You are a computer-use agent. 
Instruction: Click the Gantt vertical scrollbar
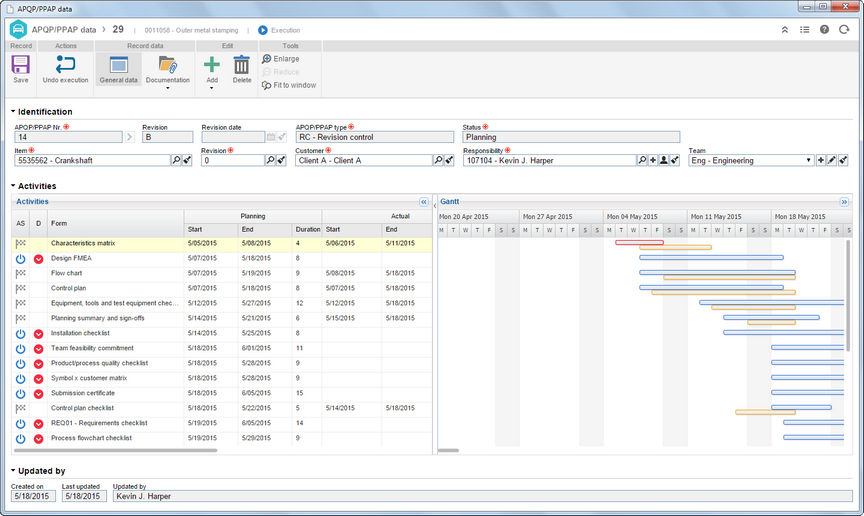click(x=849, y=295)
